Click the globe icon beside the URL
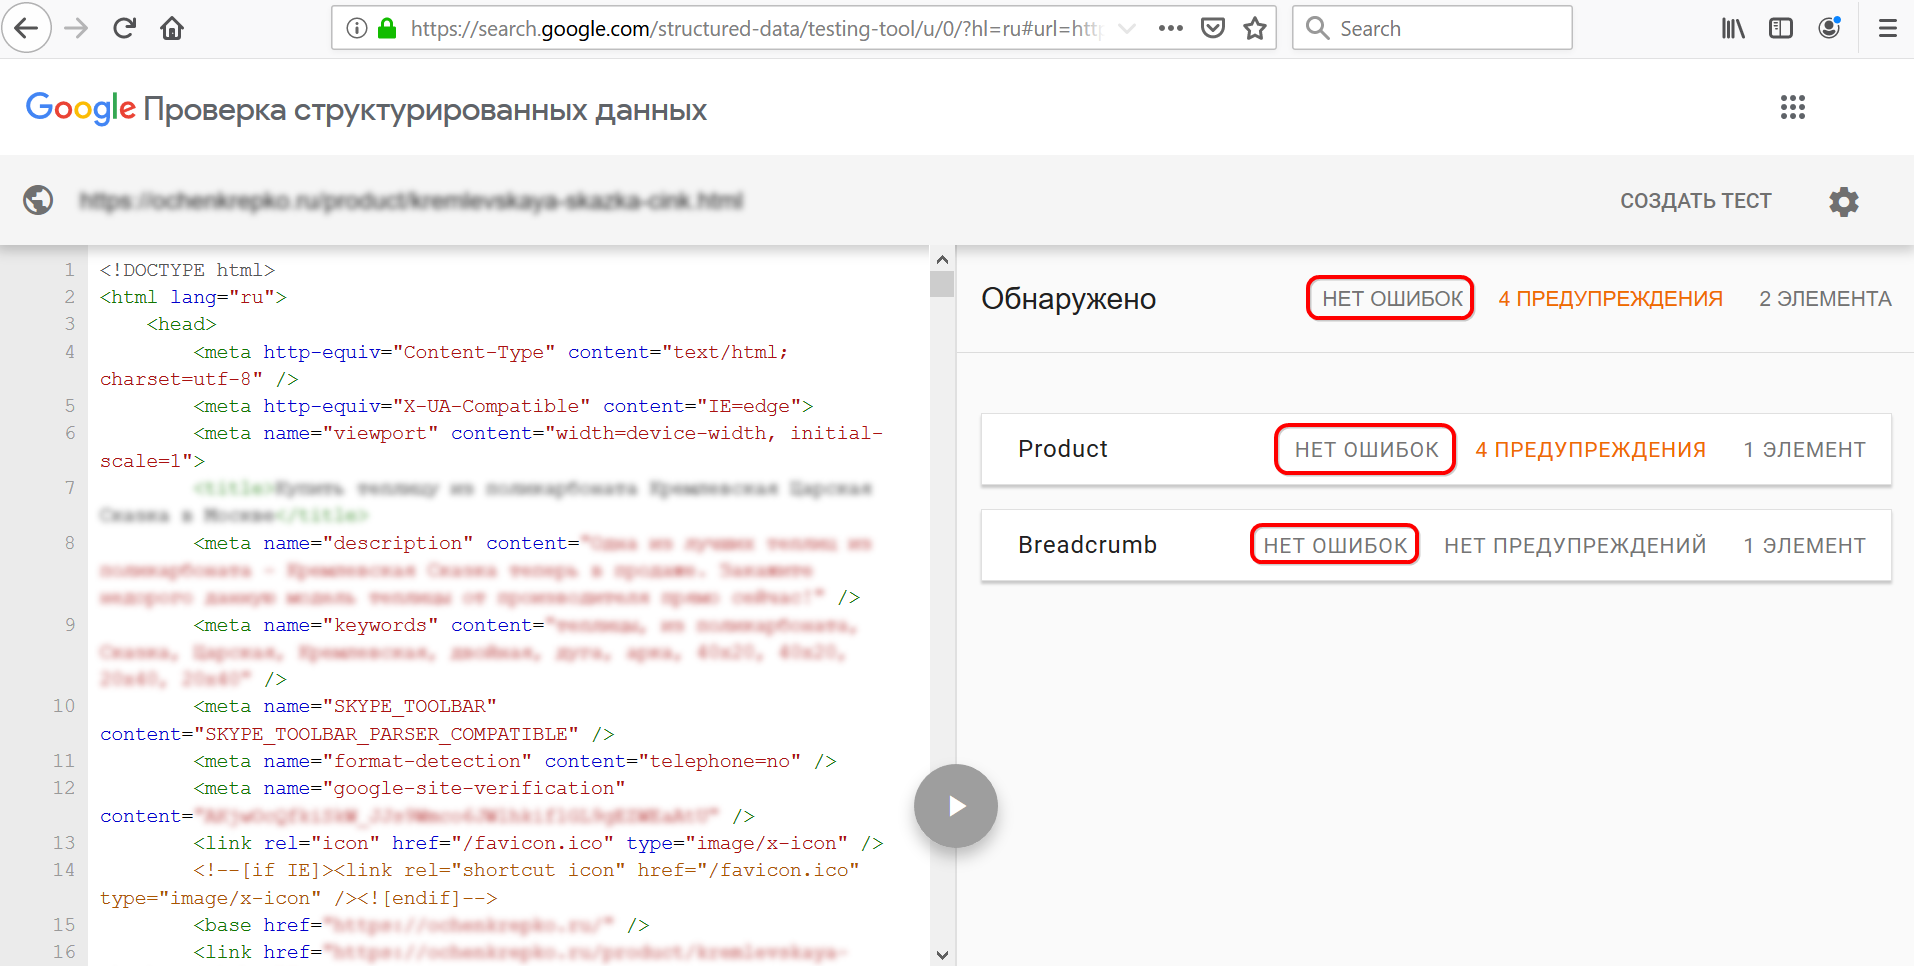The image size is (1914, 966). (x=38, y=200)
